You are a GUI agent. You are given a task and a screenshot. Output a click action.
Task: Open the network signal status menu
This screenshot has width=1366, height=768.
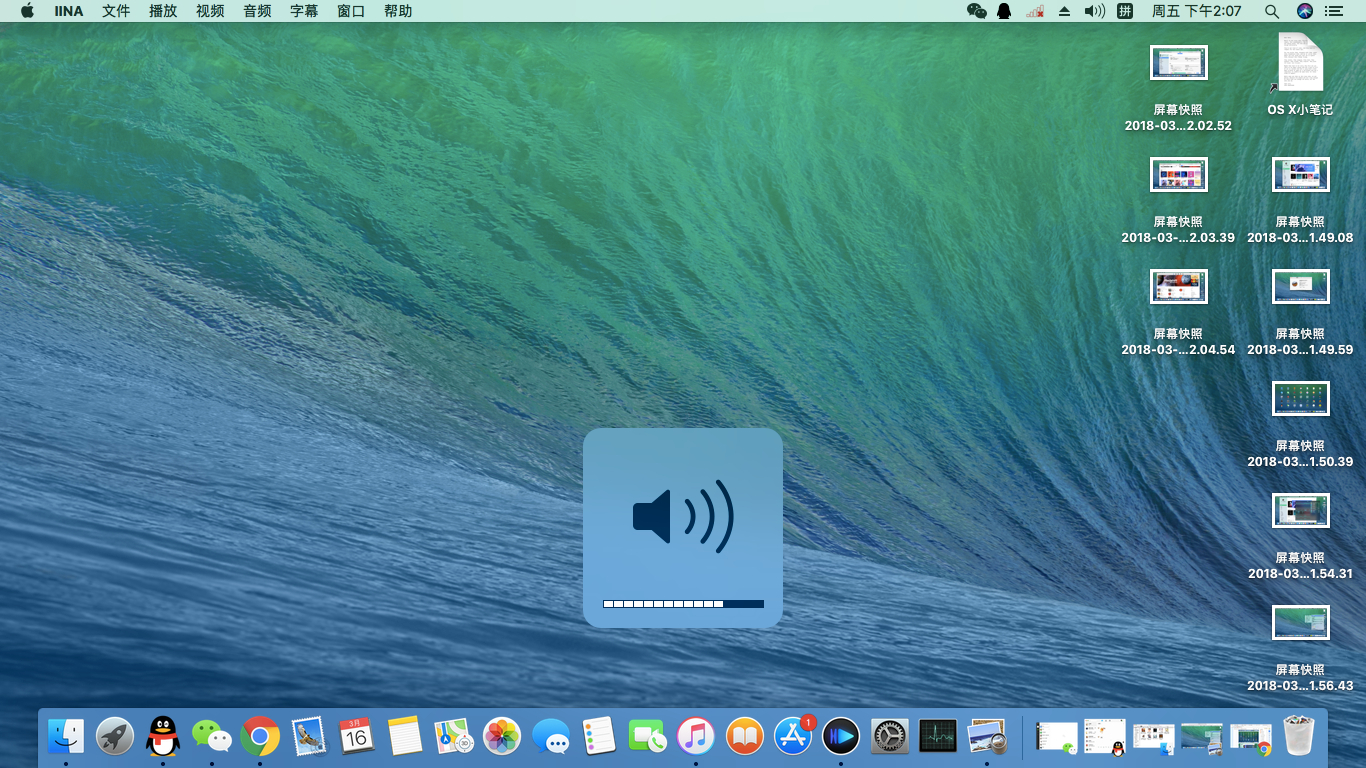(x=1035, y=11)
